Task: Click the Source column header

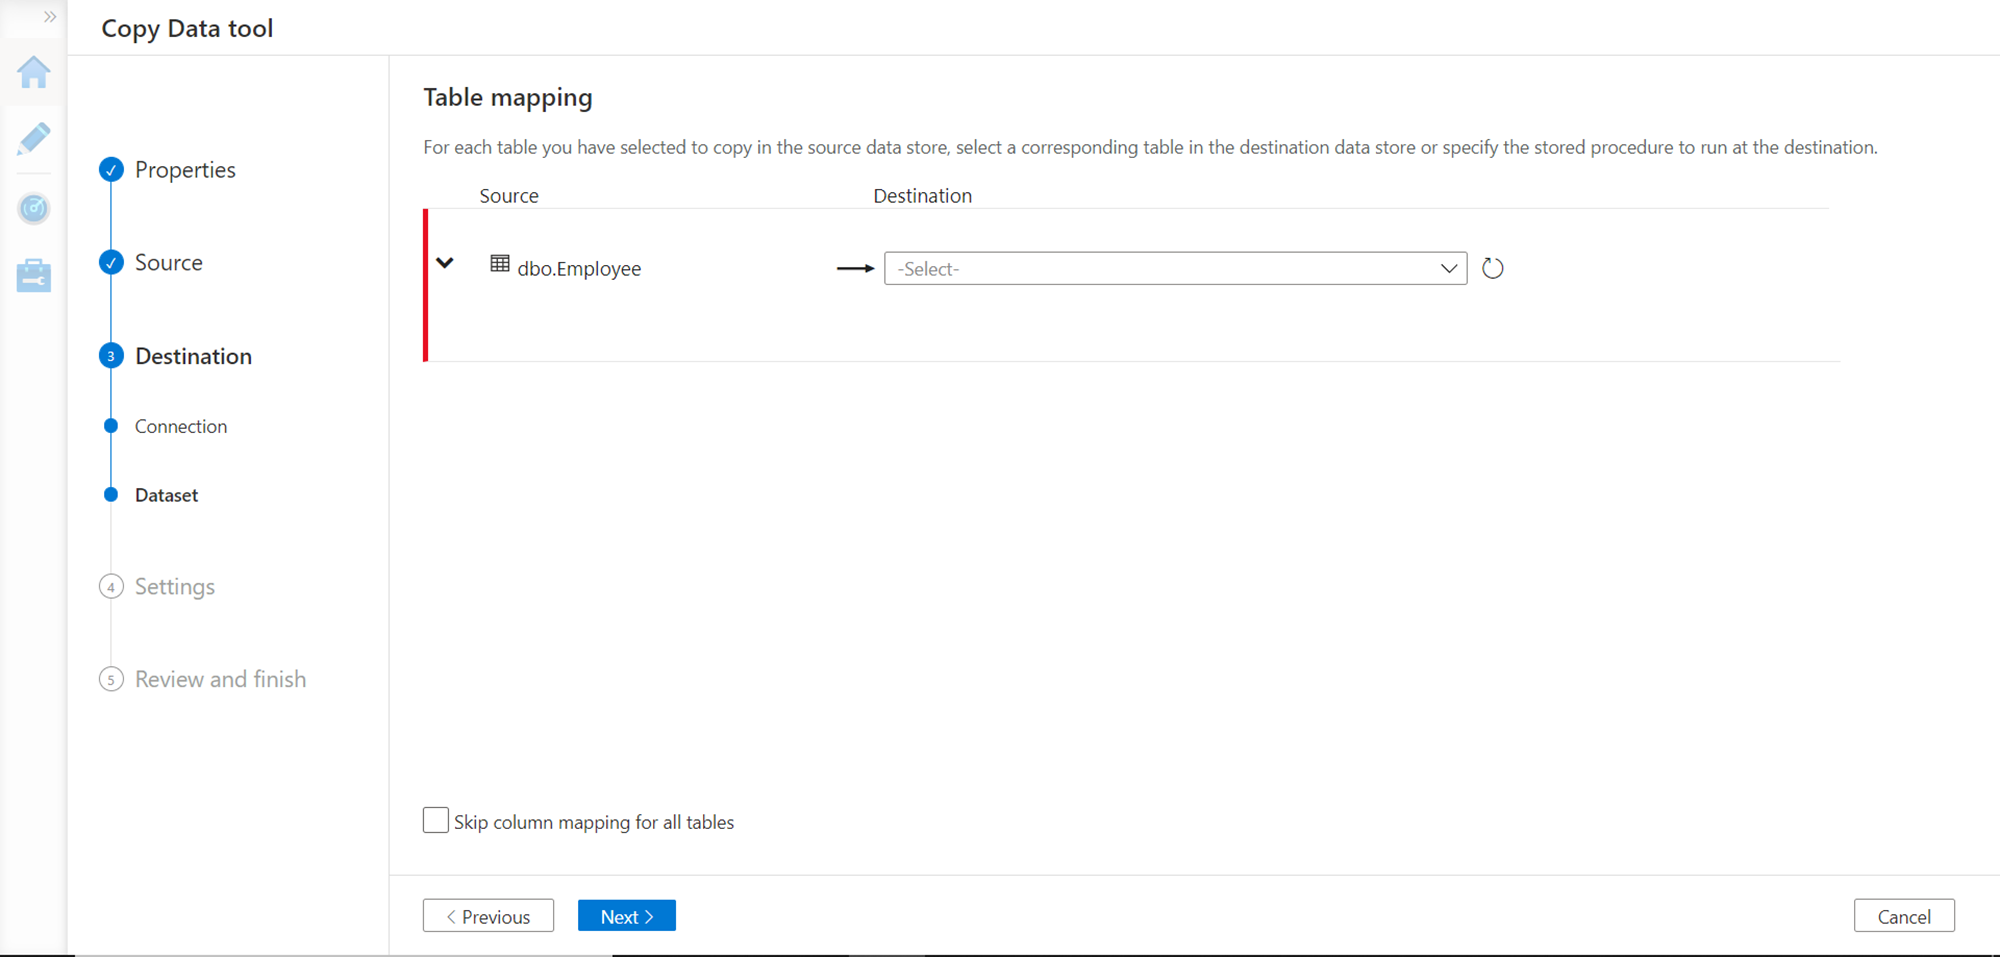Action: (509, 196)
